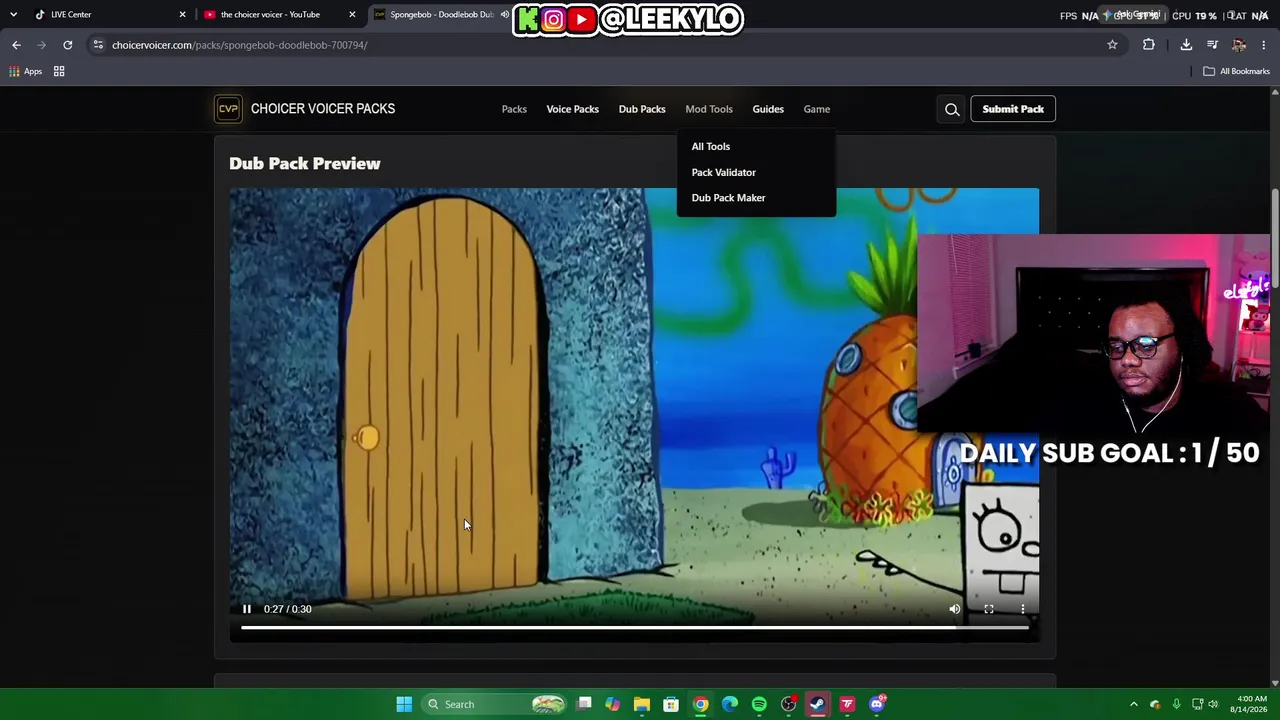Open Spotify from the taskbar

[759, 705]
